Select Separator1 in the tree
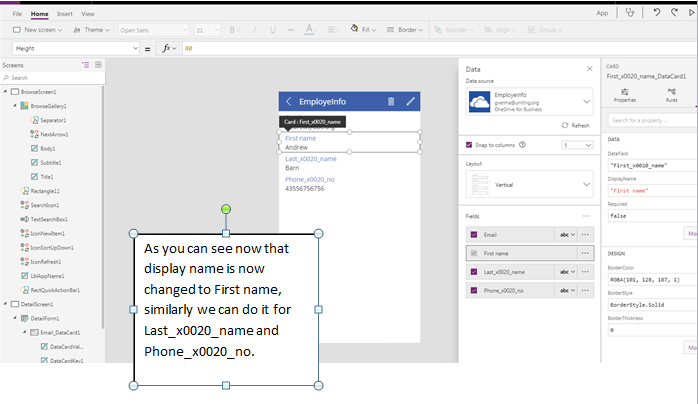 tap(53, 120)
